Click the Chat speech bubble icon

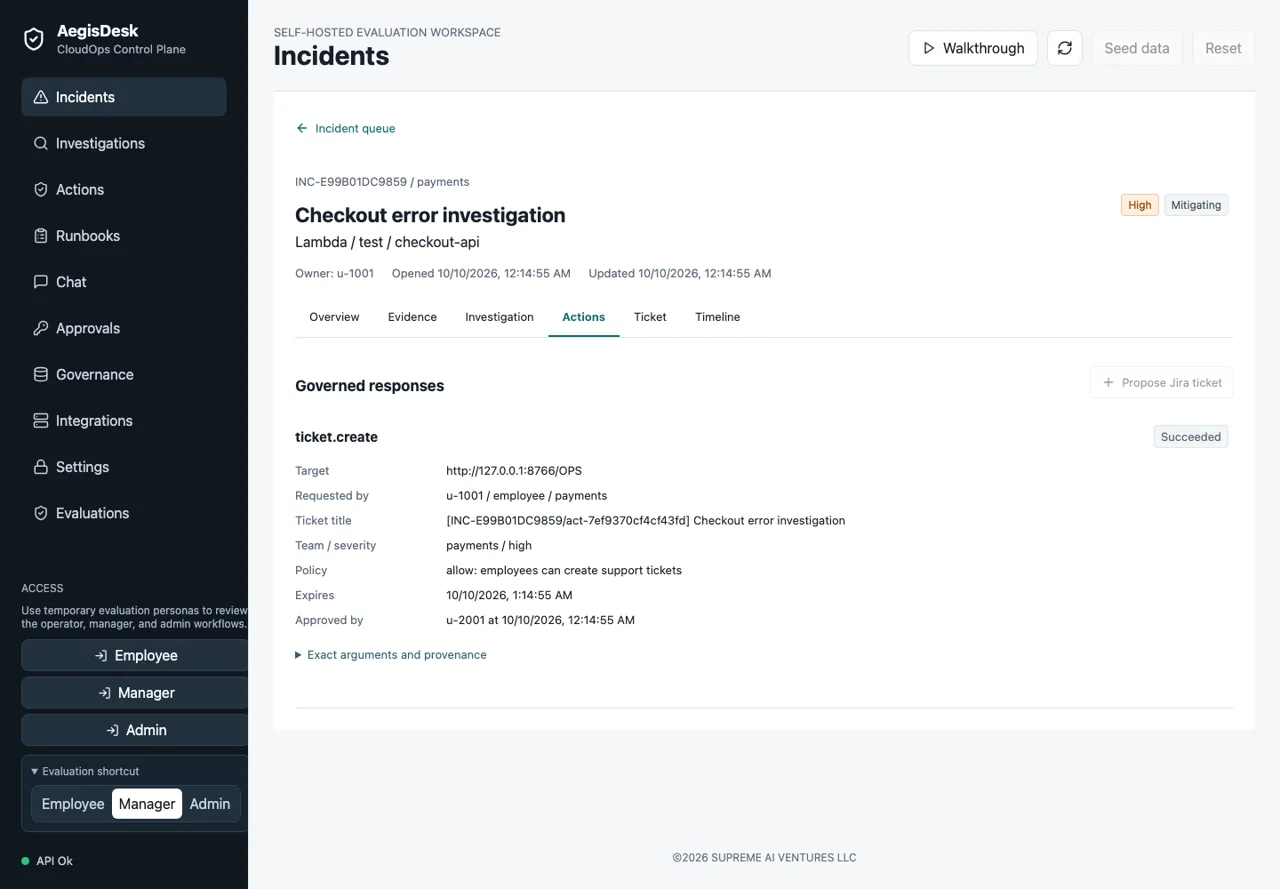click(x=41, y=282)
